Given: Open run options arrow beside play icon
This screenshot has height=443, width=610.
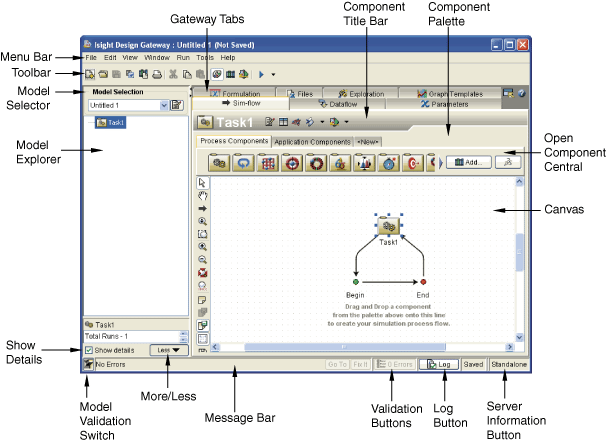Looking at the screenshot, I should 273,74.
